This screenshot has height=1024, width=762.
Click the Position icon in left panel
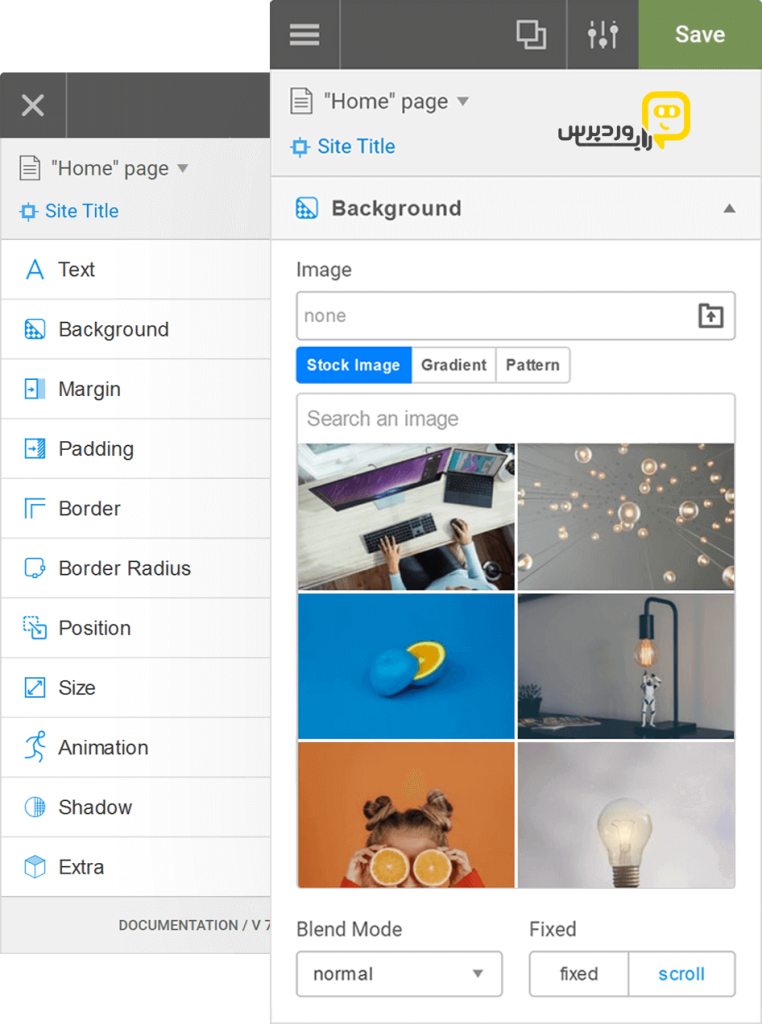[35, 628]
